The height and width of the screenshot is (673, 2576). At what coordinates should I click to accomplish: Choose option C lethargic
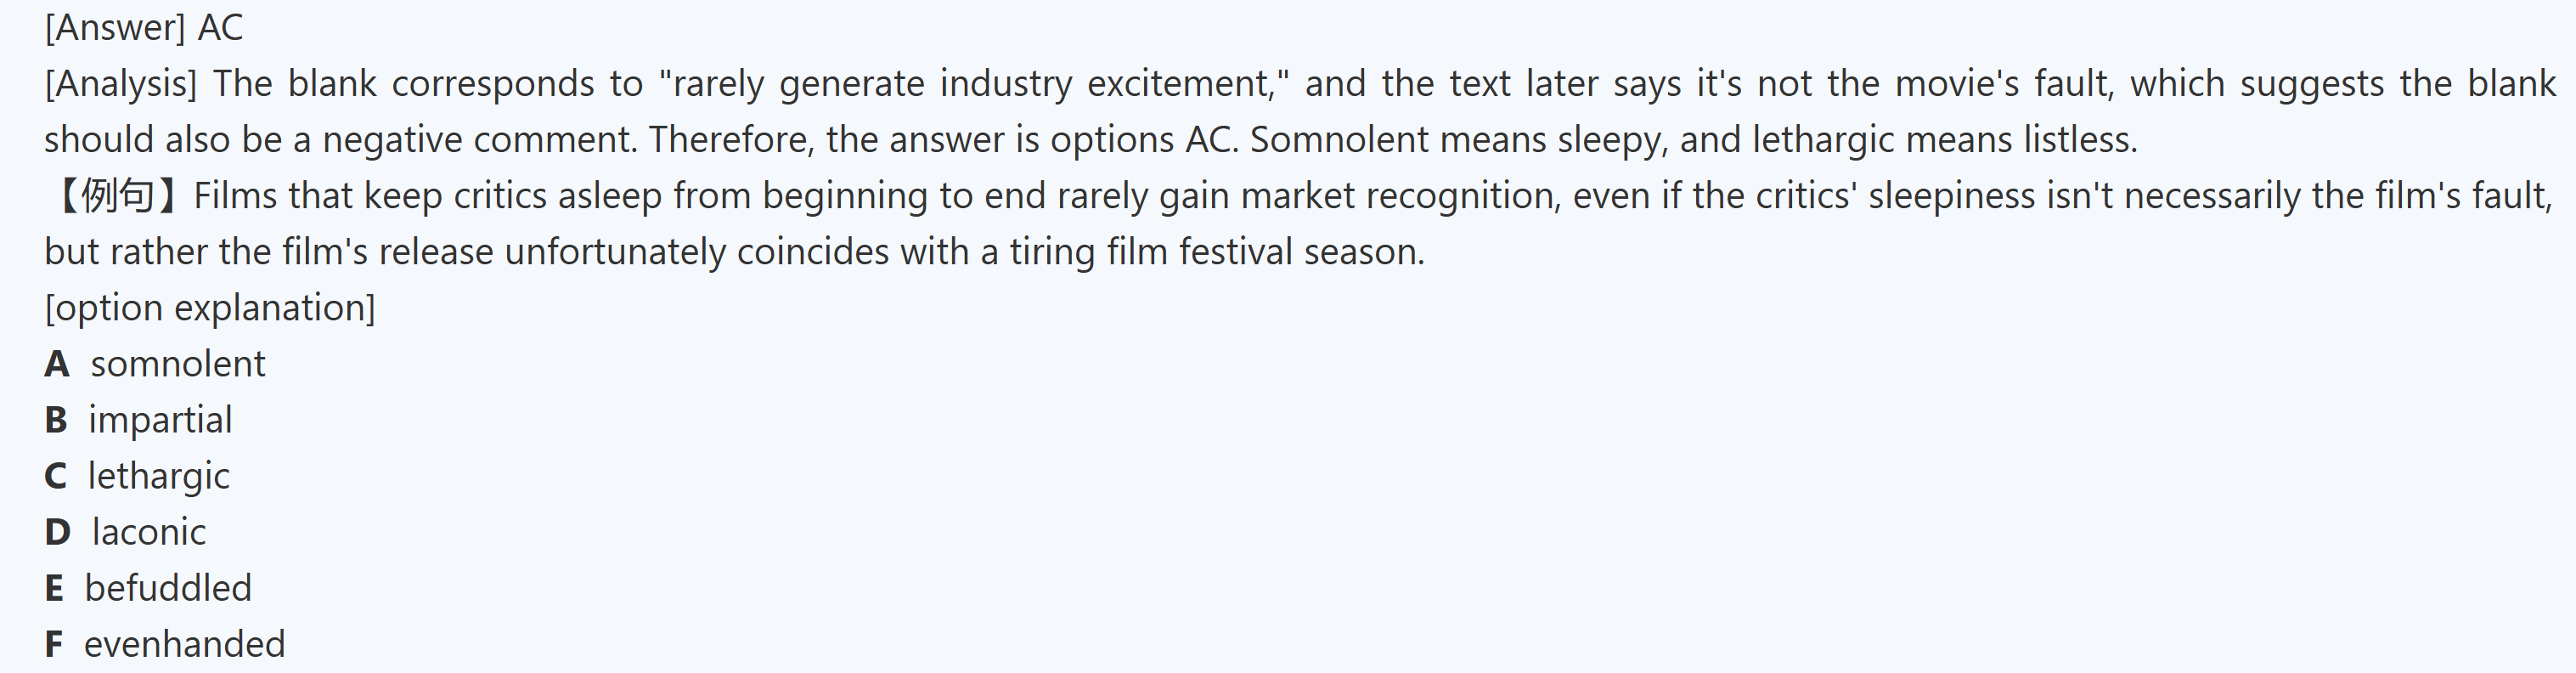tap(158, 476)
